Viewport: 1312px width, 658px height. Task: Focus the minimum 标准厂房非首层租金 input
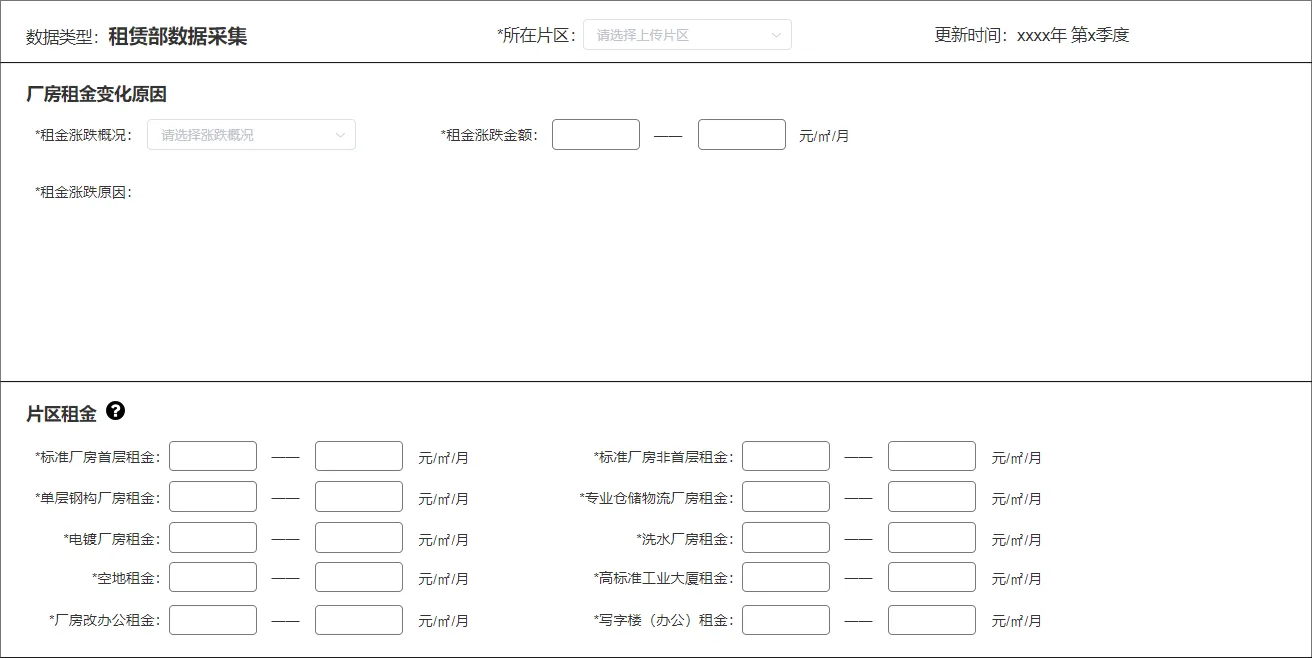pos(786,456)
